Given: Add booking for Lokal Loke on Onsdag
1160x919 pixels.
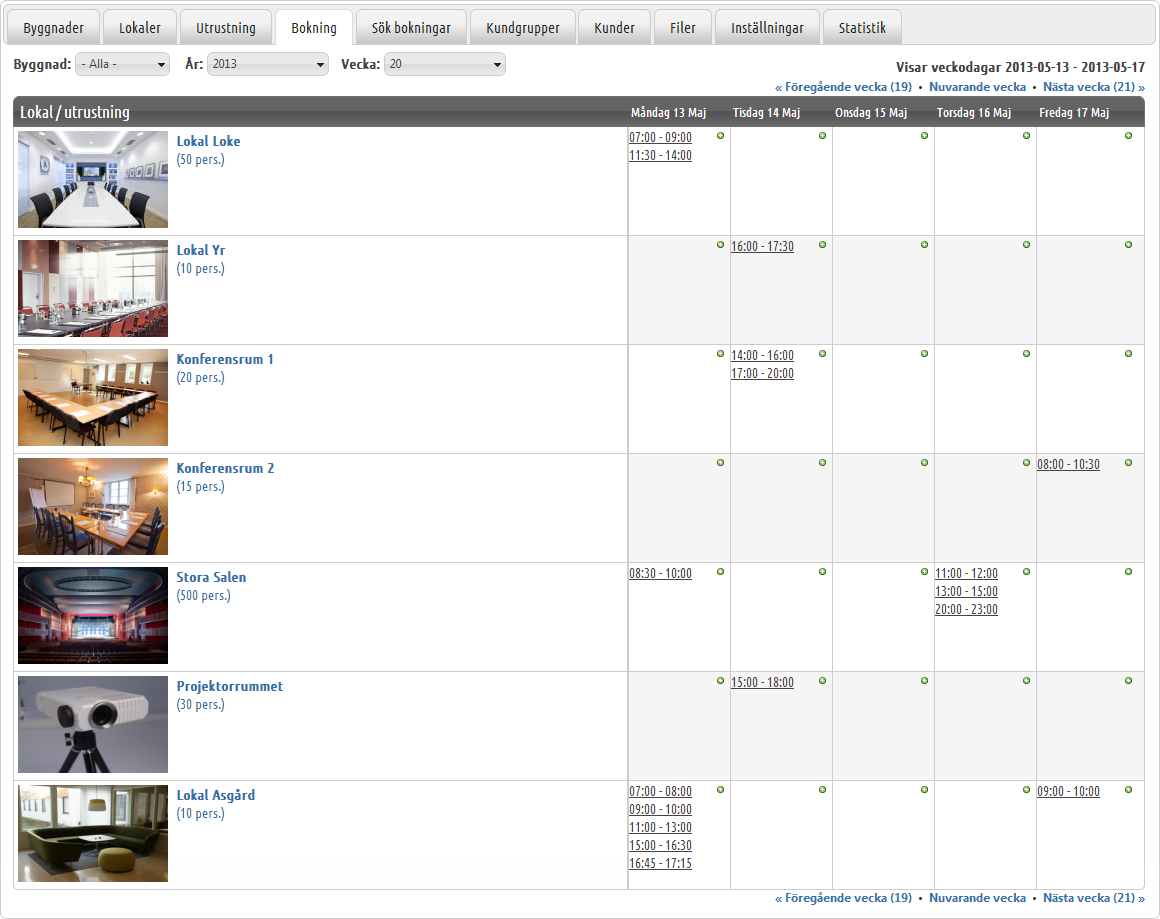Looking at the screenshot, I should coord(925,135).
